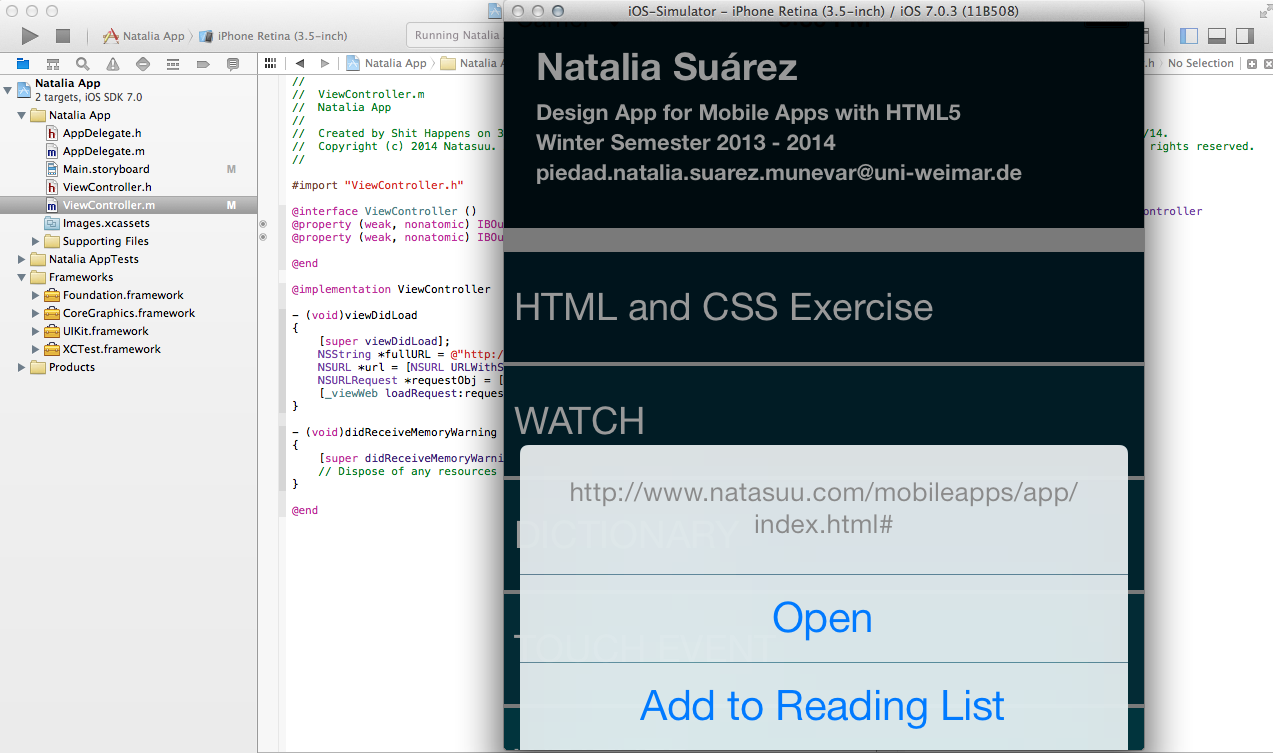Open the Breakpoint navigator icon
Viewport: 1273px width, 753px height.
coord(203,64)
